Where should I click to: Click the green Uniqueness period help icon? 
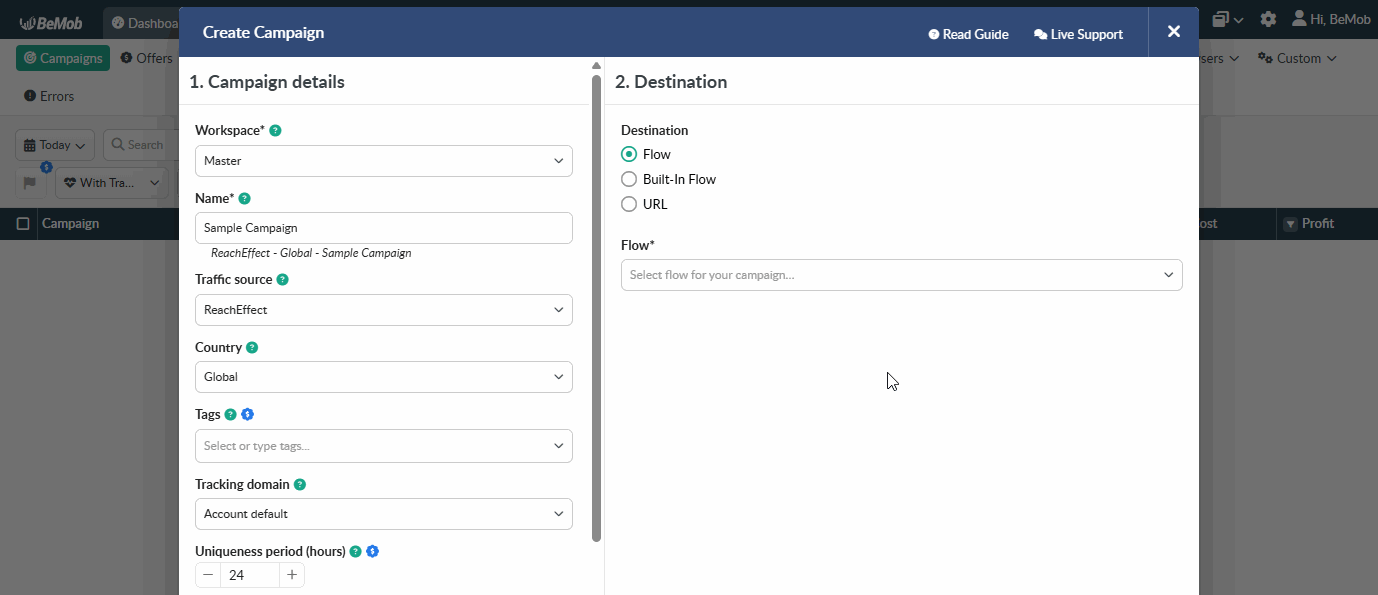(355, 551)
